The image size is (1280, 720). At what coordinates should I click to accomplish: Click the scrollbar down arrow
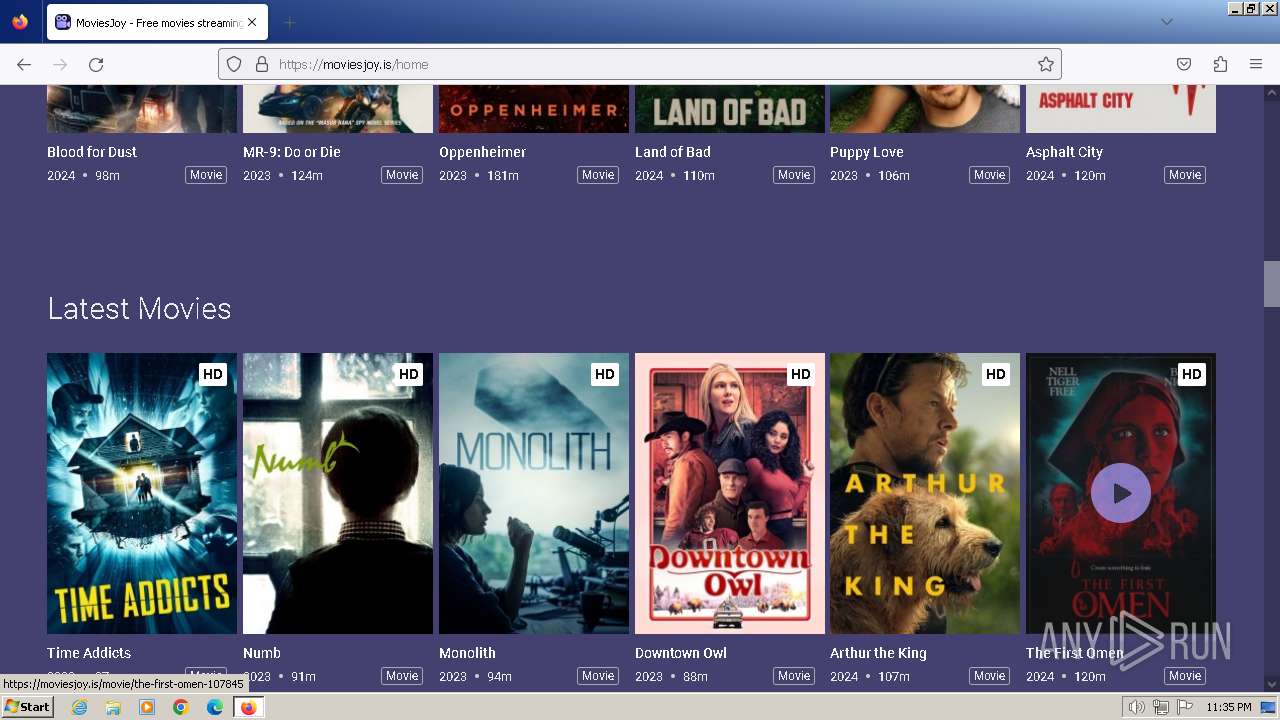pos(1271,684)
